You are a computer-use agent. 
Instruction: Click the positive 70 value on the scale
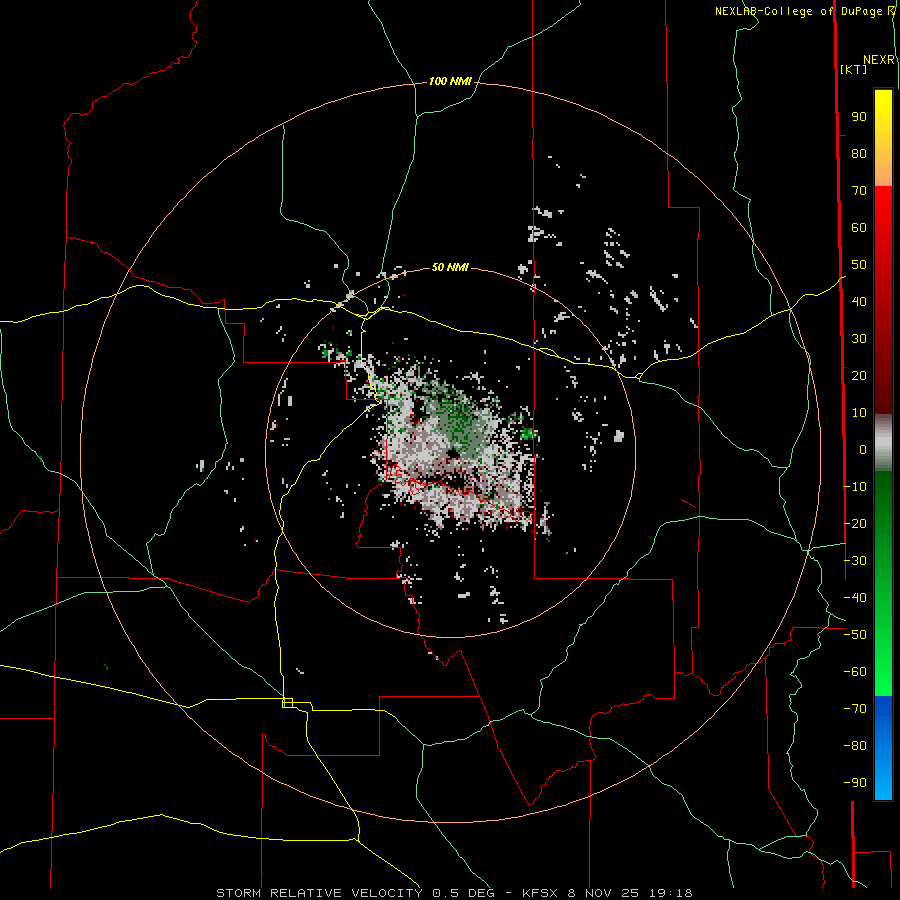coord(859,191)
